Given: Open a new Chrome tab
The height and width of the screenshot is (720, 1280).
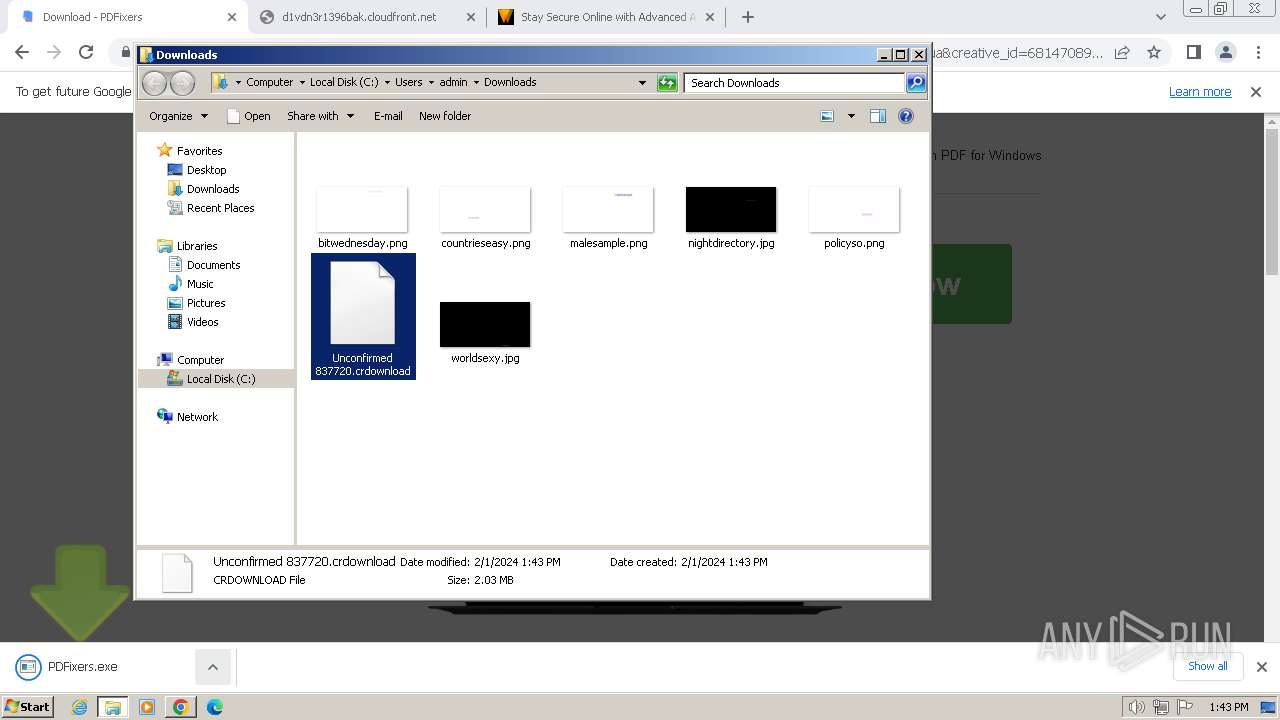Looking at the screenshot, I should [x=748, y=17].
